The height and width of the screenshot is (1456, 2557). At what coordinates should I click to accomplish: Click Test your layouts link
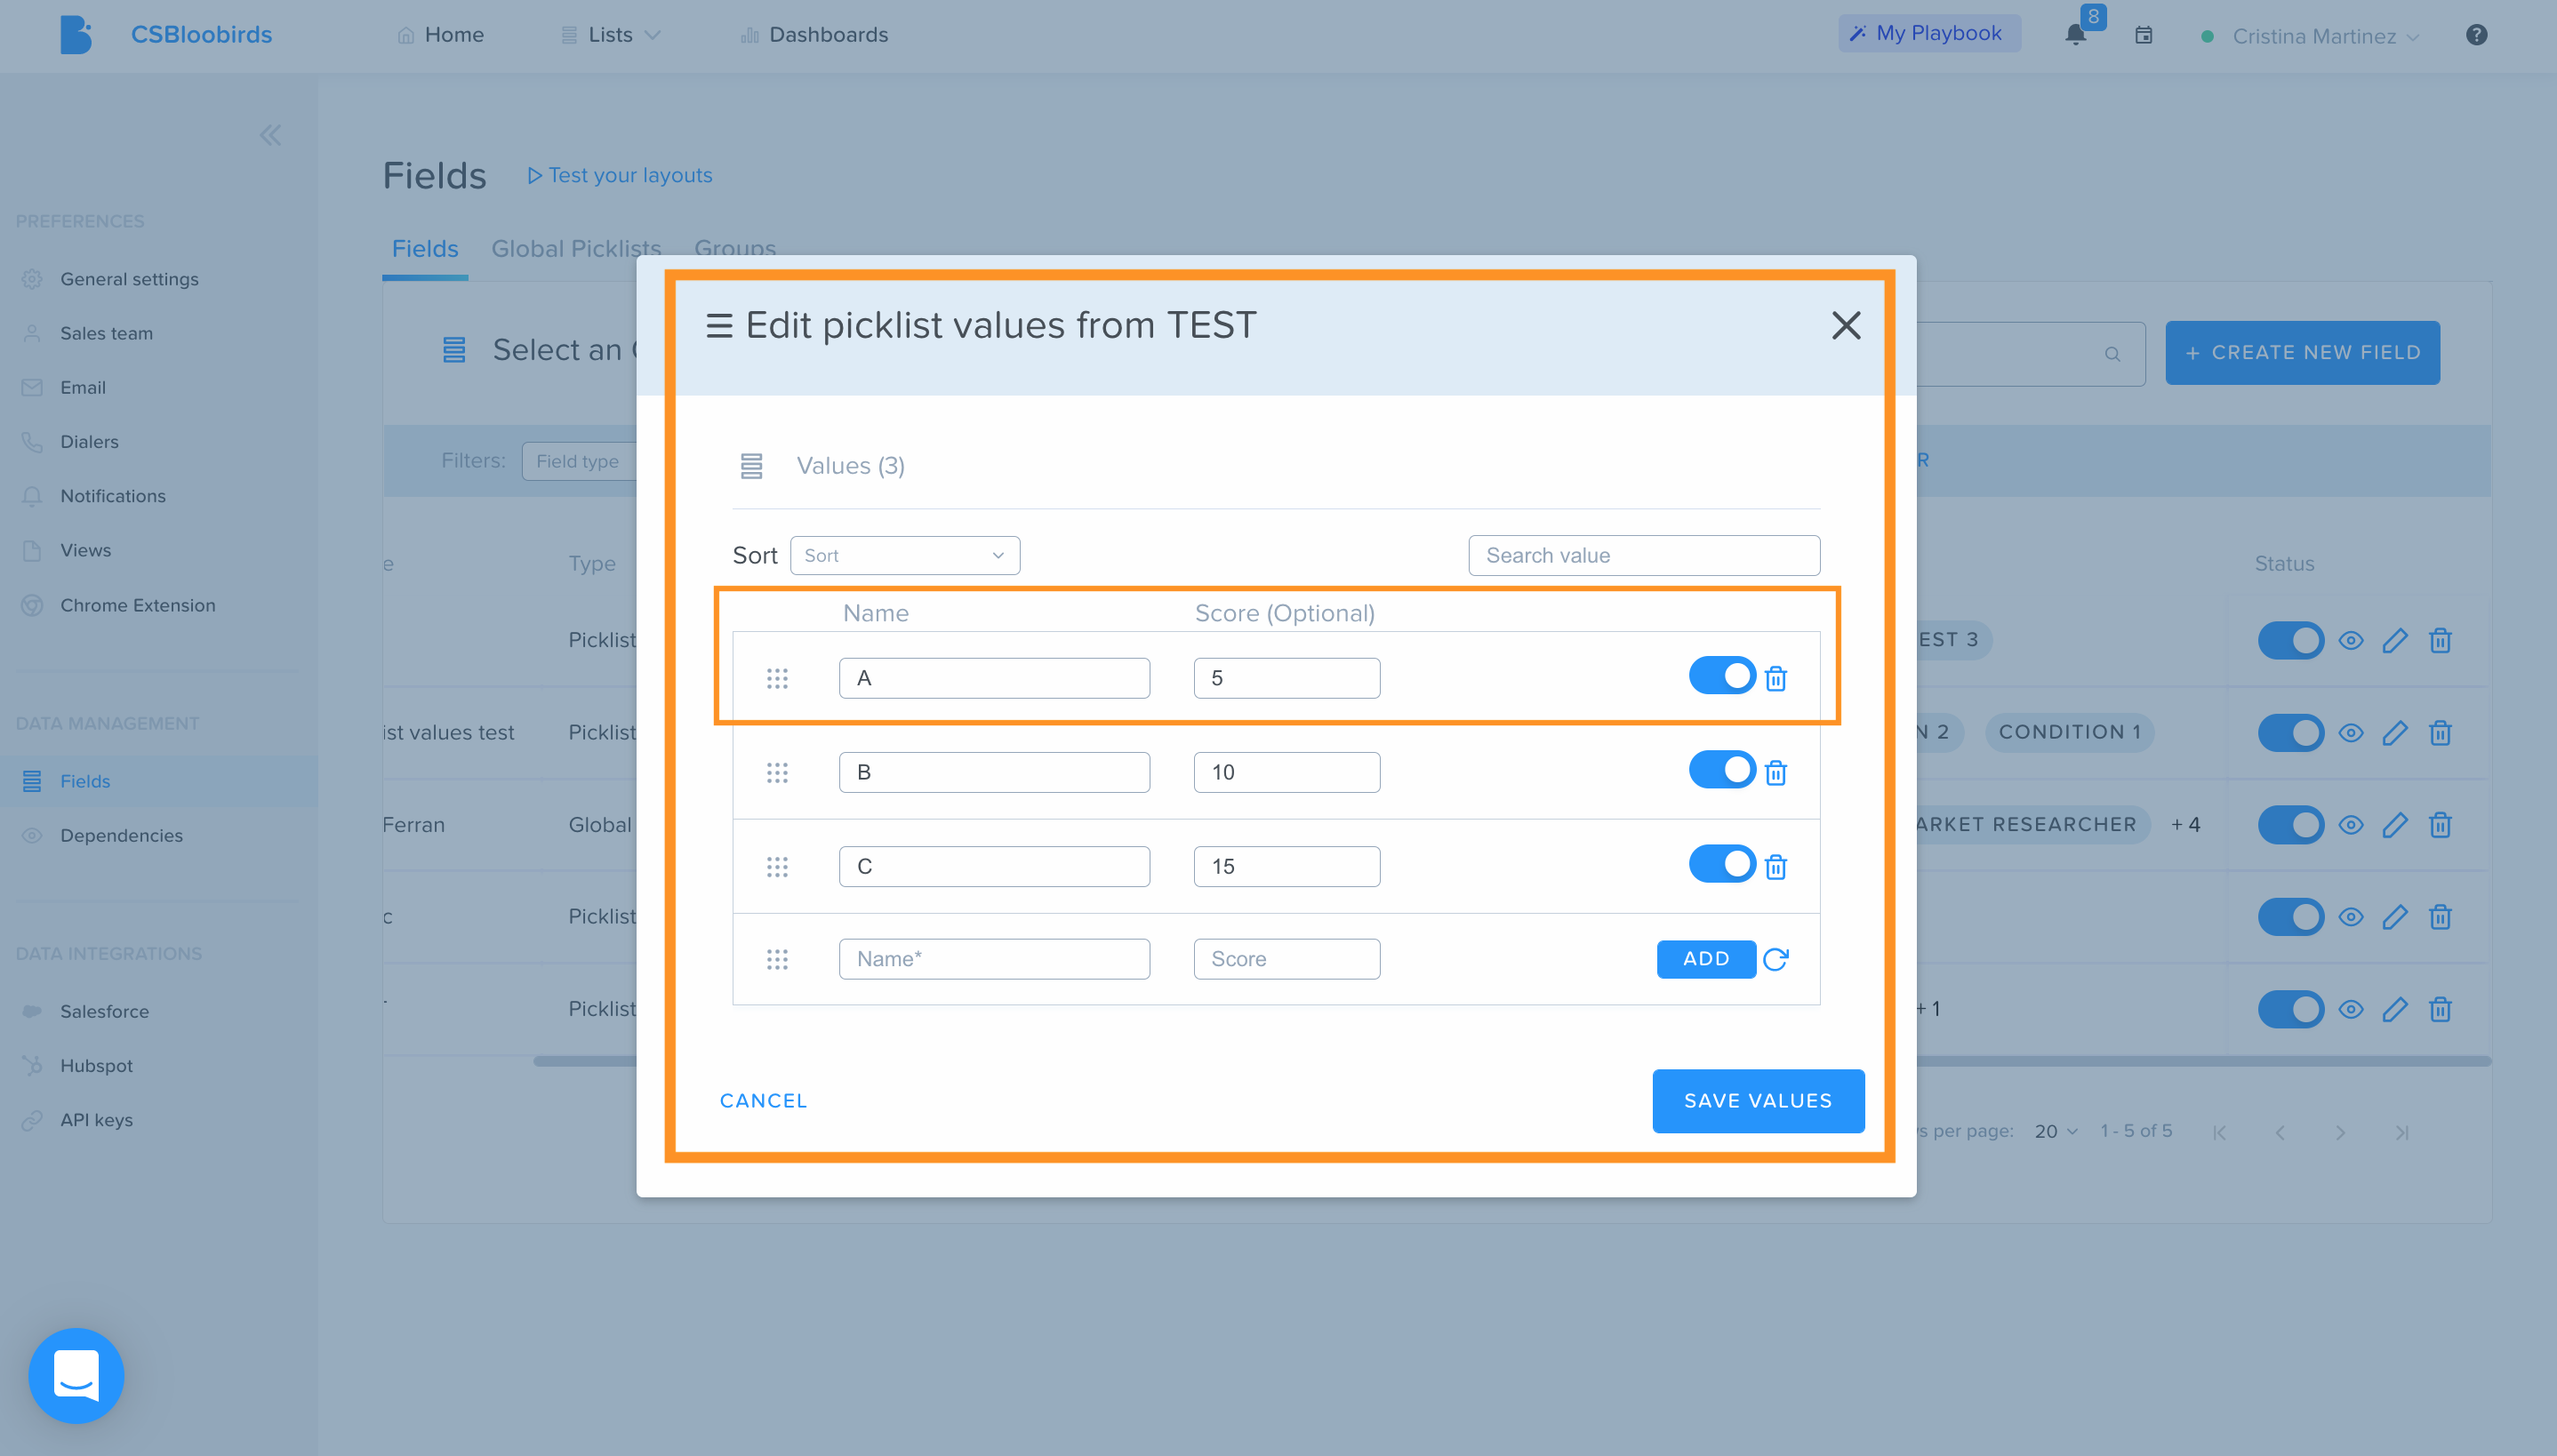tap(619, 175)
